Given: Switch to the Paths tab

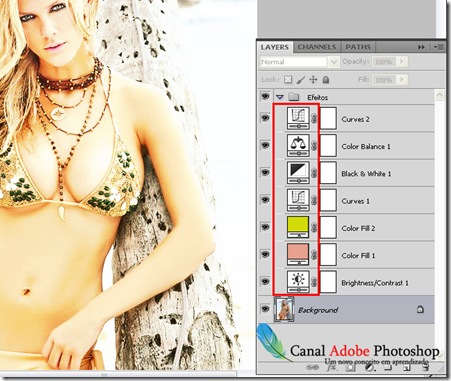Looking at the screenshot, I should click(358, 47).
